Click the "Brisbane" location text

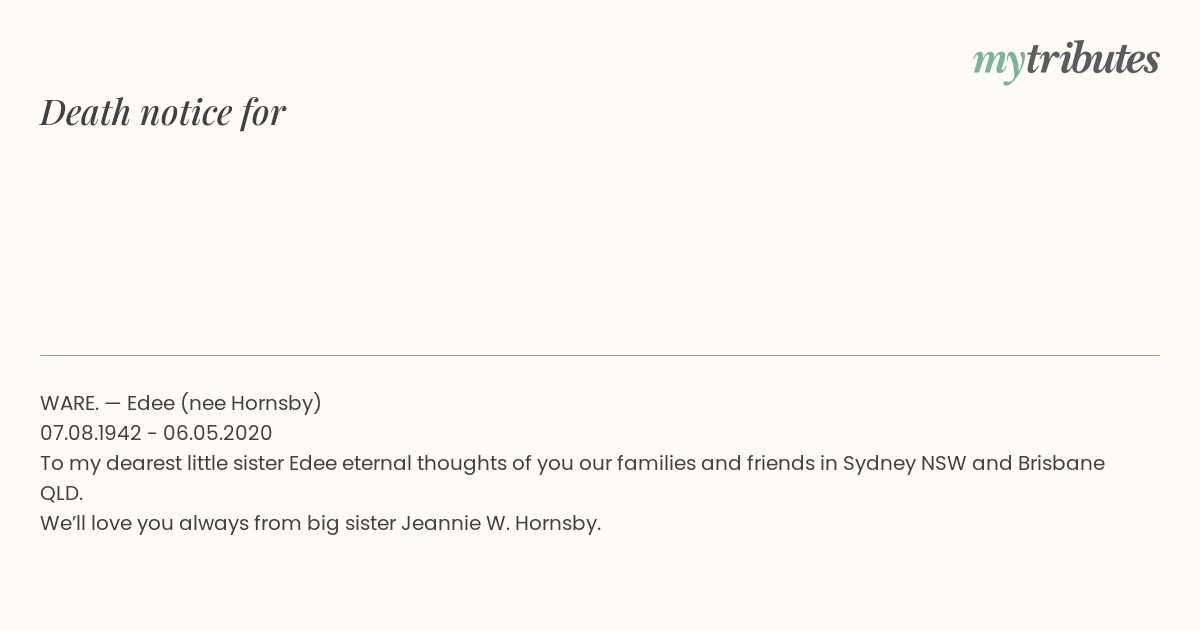(1061, 463)
